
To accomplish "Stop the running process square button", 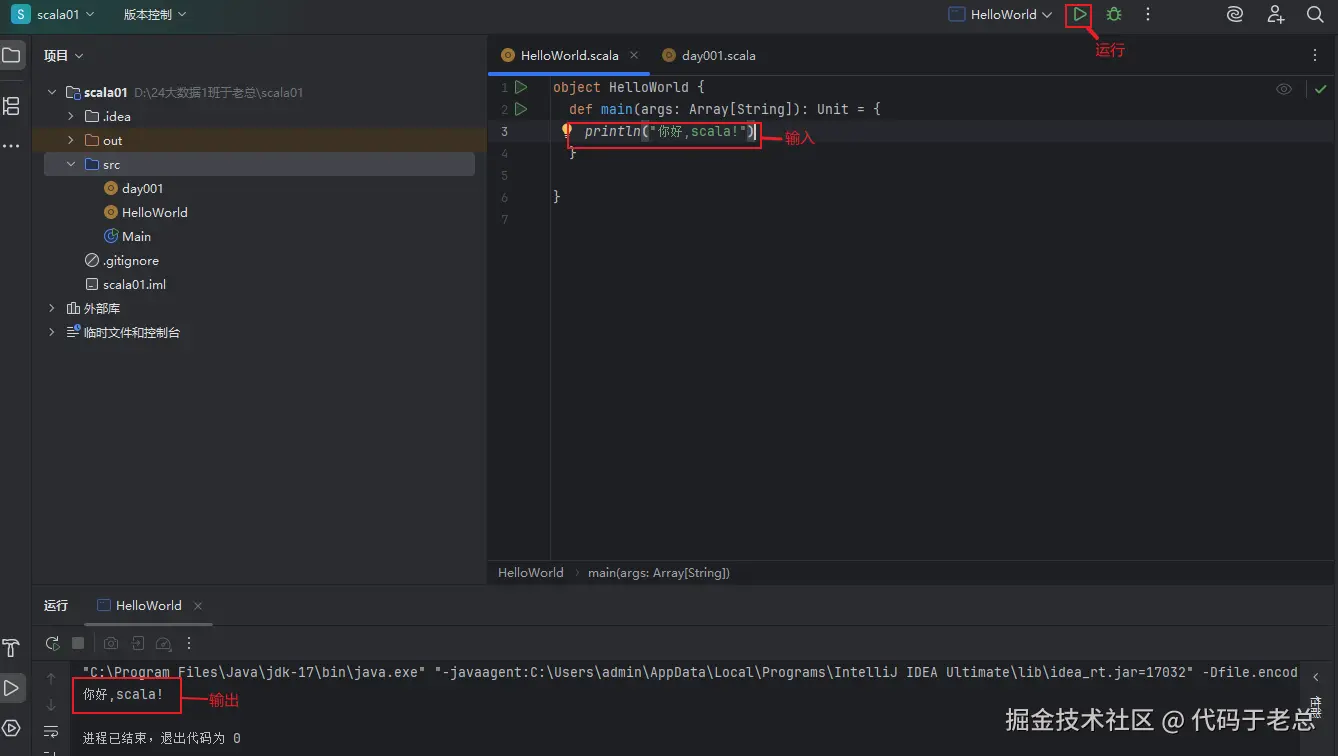I will pyautogui.click(x=78, y=644).
